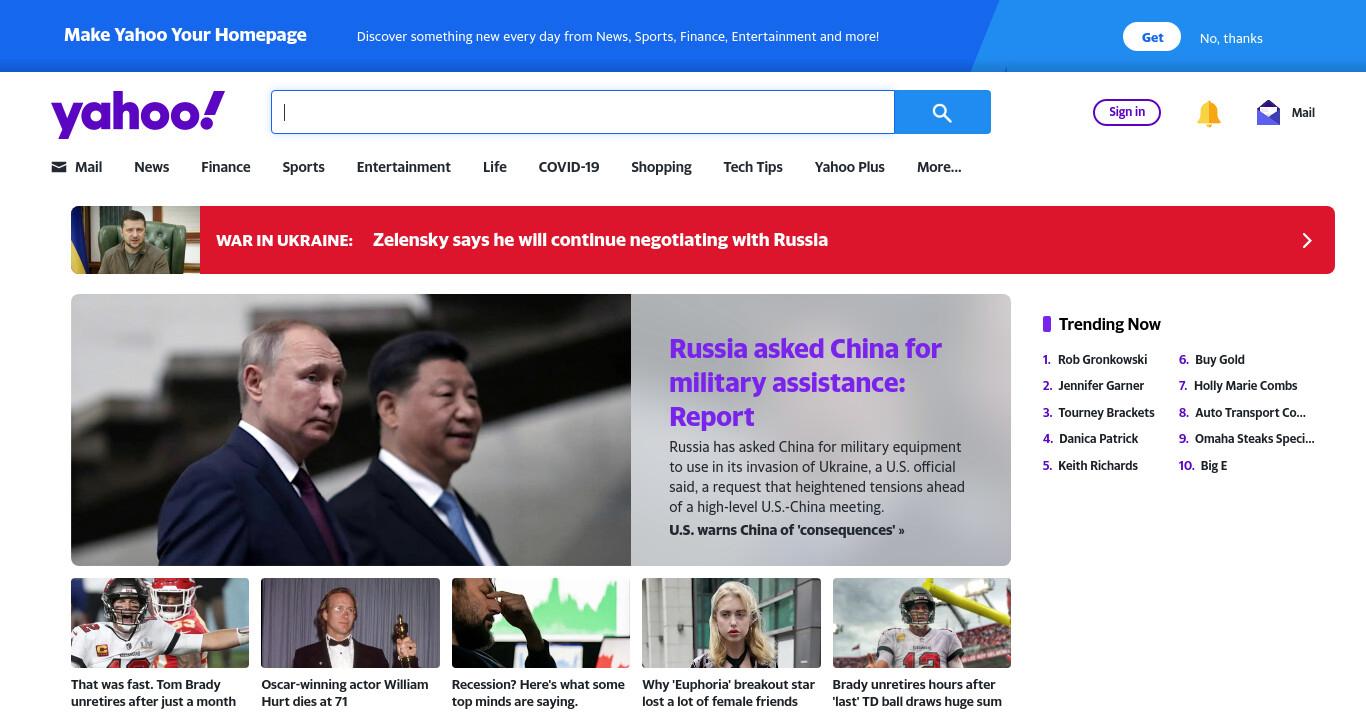Viewport: 1366px width, 728px height.
Task: Open the Finance section
Action: coord(226,167)
